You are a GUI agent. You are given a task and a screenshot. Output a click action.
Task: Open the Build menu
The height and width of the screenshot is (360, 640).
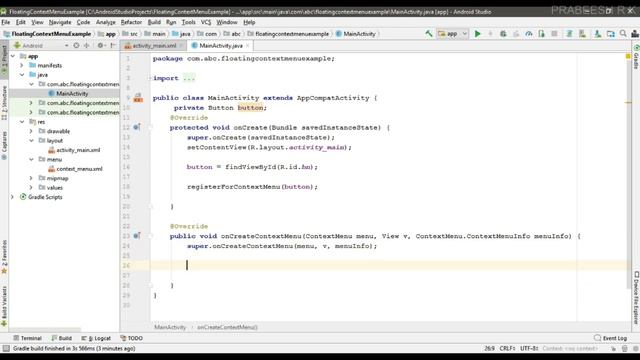pos(154,22)
